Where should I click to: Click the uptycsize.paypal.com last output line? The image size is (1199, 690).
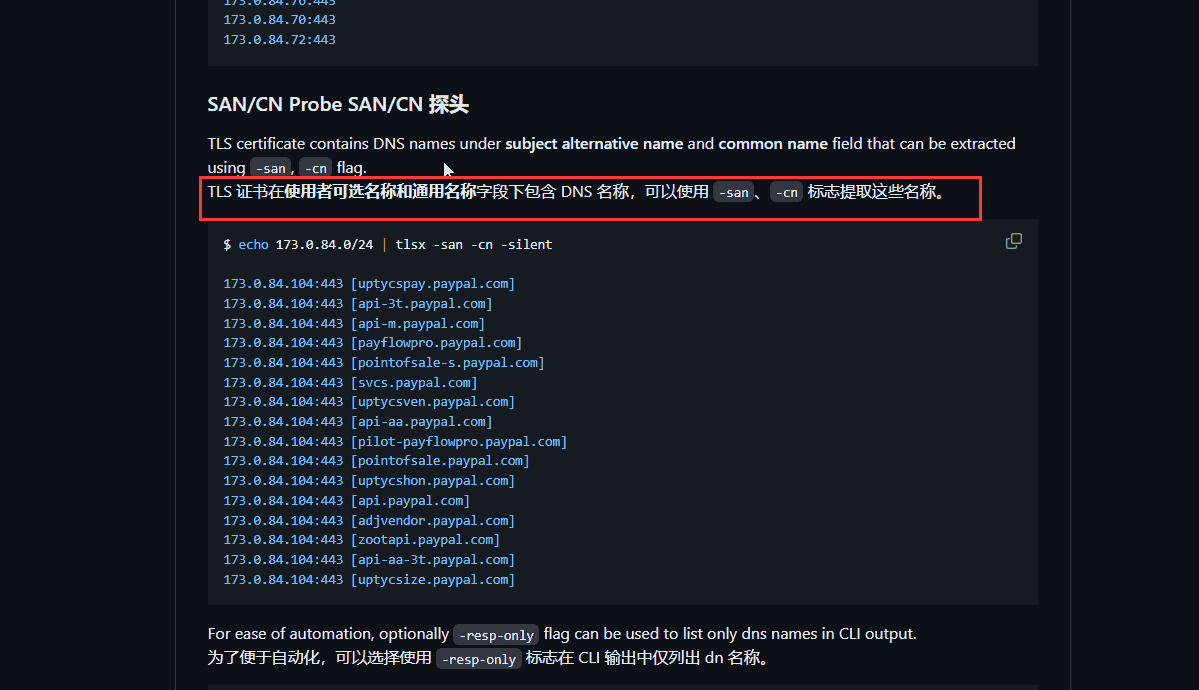pyautogui.click(x=432, y=580)
